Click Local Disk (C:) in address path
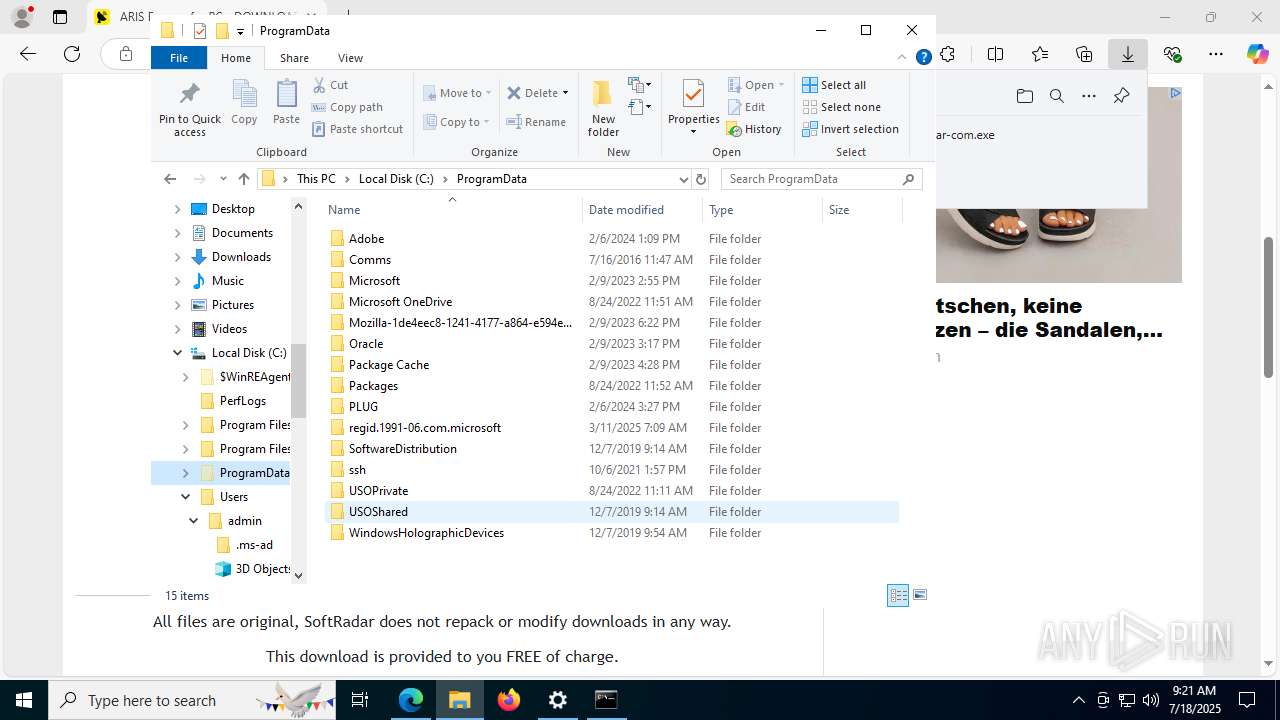The width and height of the screenshot is (1280, 720). point(396,179)
